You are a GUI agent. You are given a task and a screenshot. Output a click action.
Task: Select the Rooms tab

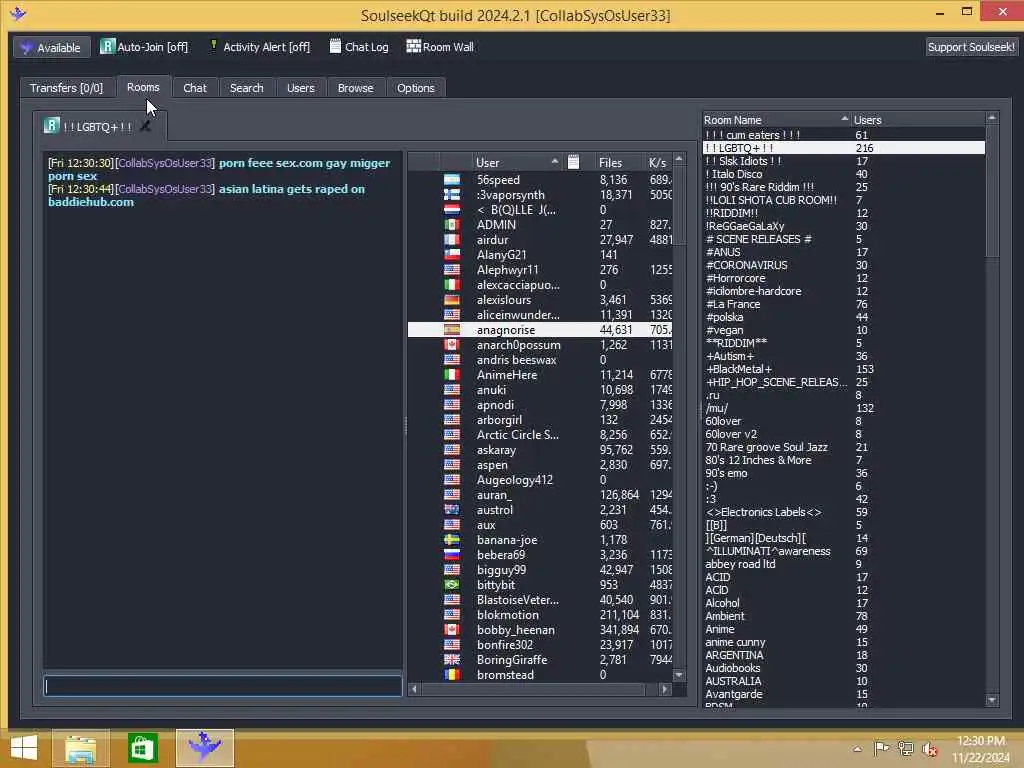coord(143,87)
